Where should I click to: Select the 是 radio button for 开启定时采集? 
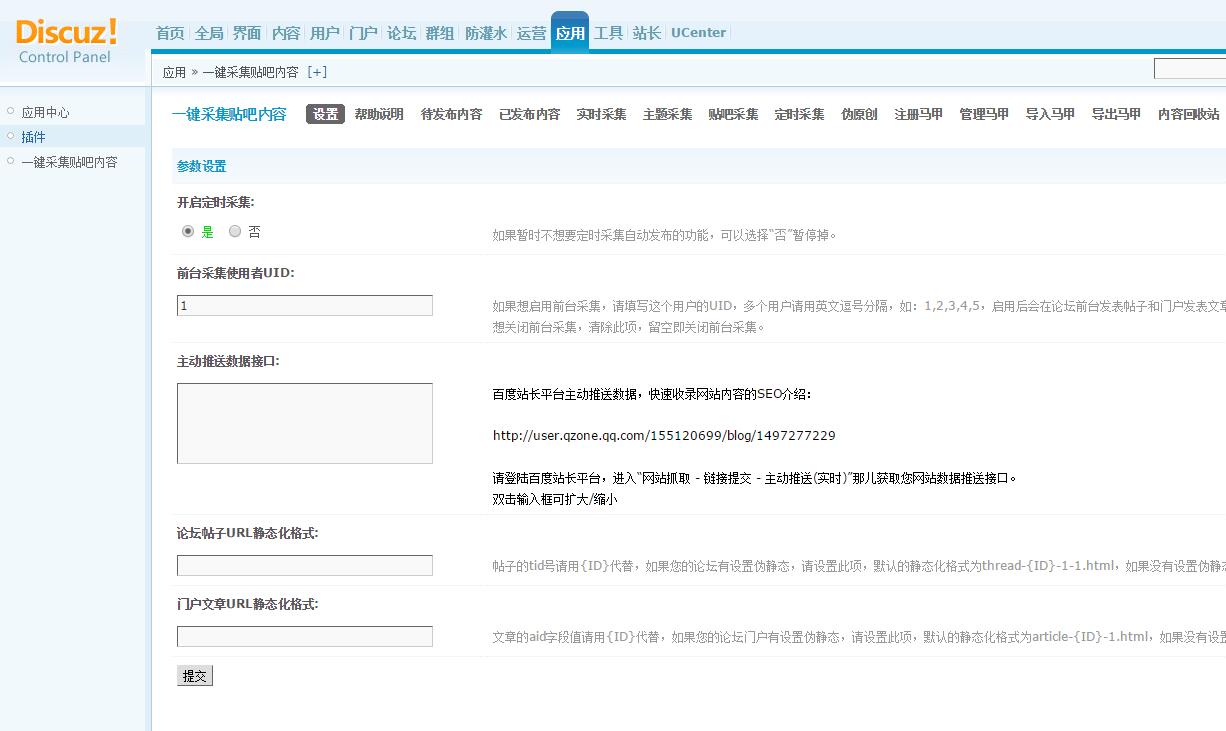[x=188, y=231]
